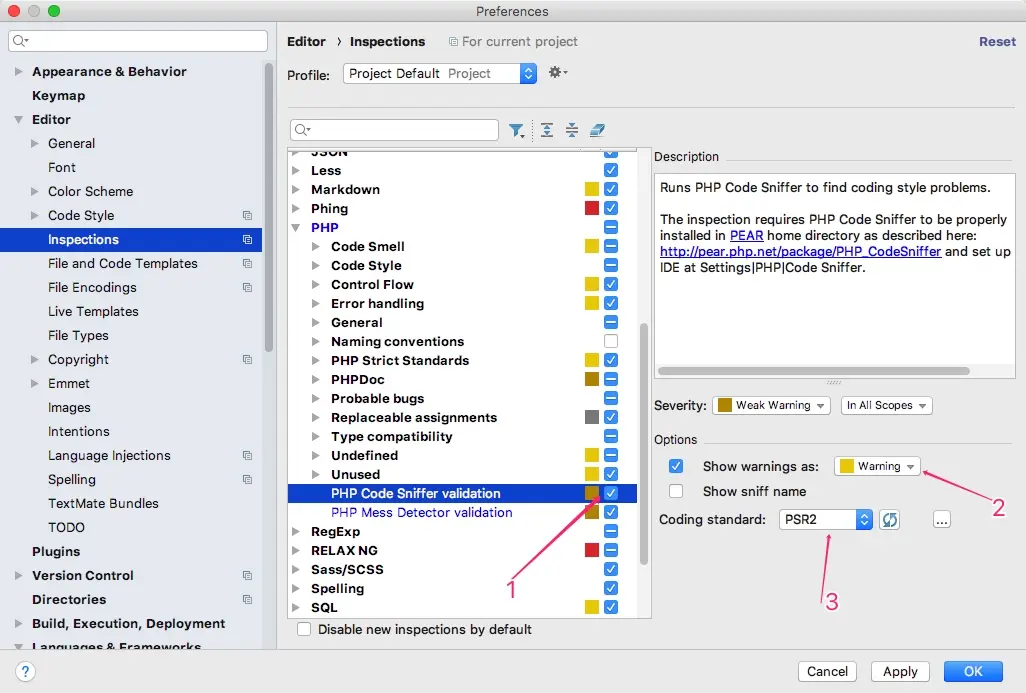1026x693 pixels.
Task: Collapse the PHP inspections group
Action: [296, 227]
